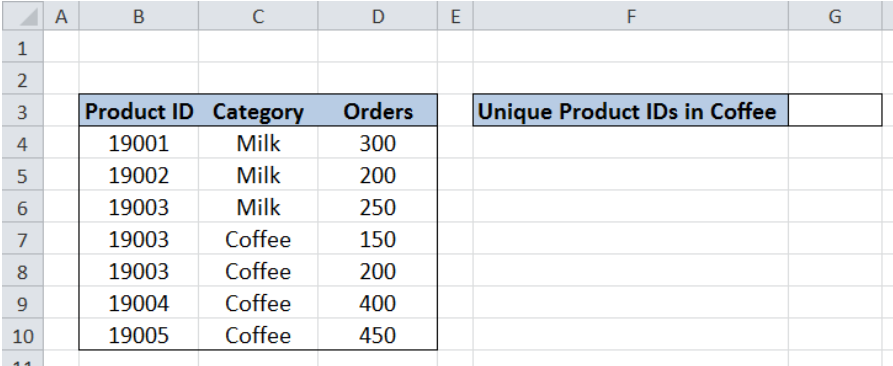Screen dimensions: 893x366
Task: Select Unique Product IDs in Coffee cell
Action: point(630,110)
